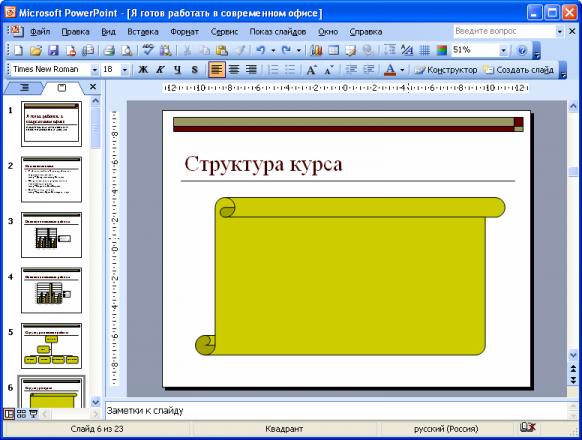This screenshot has height=440, width=582.
Task: Insert a chart using the chart icon
Action: coord(316,50)
